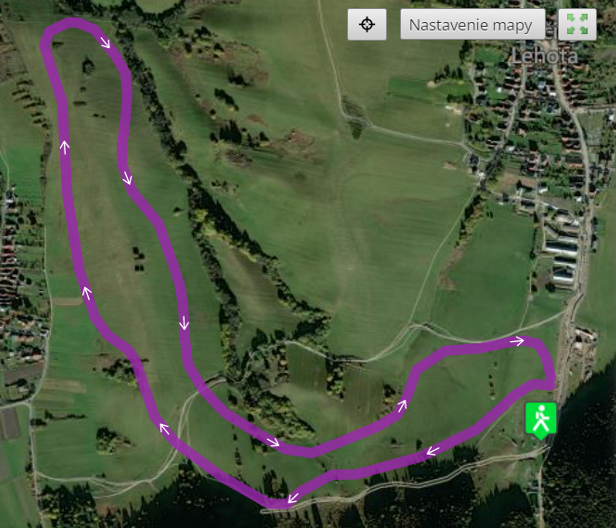Click the downward arrow midway along the inner leg
Viewport: 616px width, 528px height.
click(x=184, y=323)
